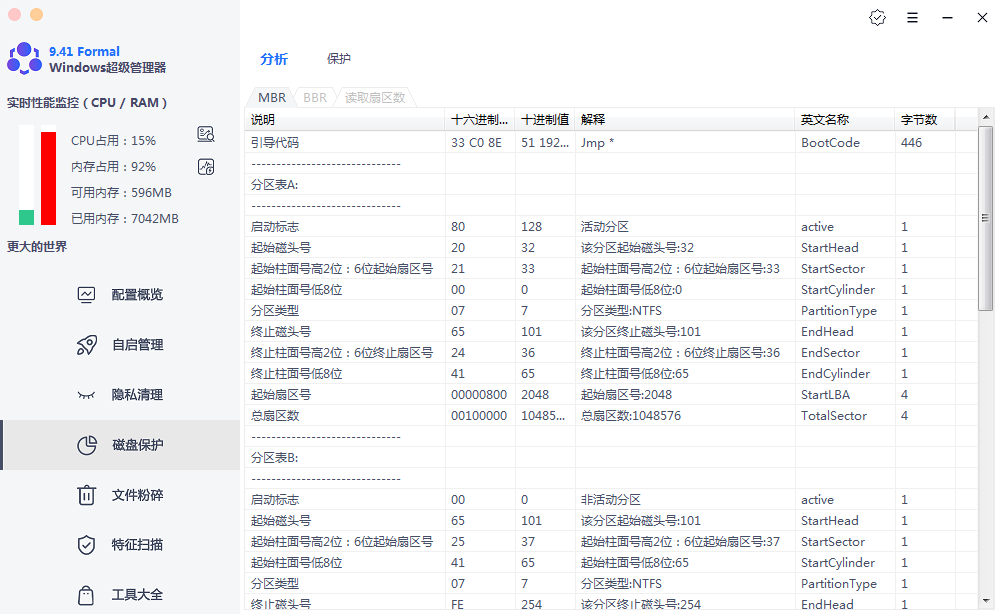This screenshot has width=999, height=614.
Task: Switch to the 保护 tab
Action: pyautogui.click(x=339, y=59)
